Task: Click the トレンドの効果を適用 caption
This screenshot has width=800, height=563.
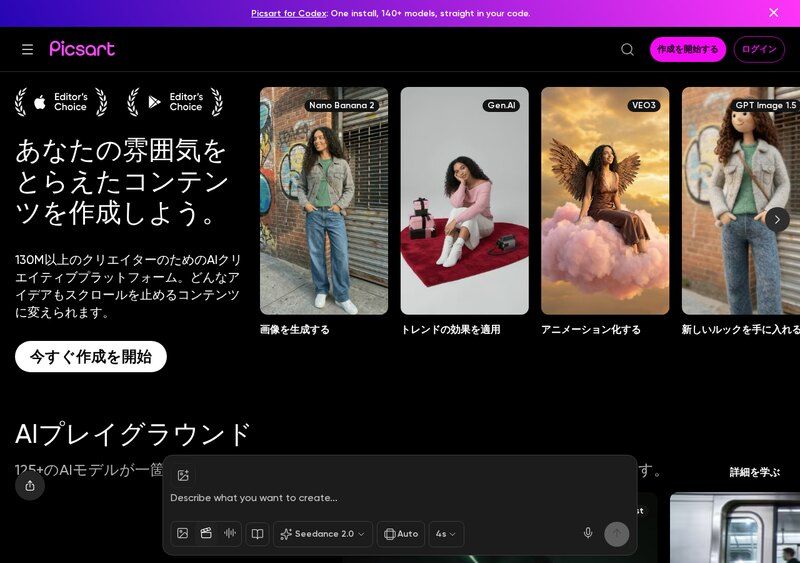Action: tap(451, 330)
